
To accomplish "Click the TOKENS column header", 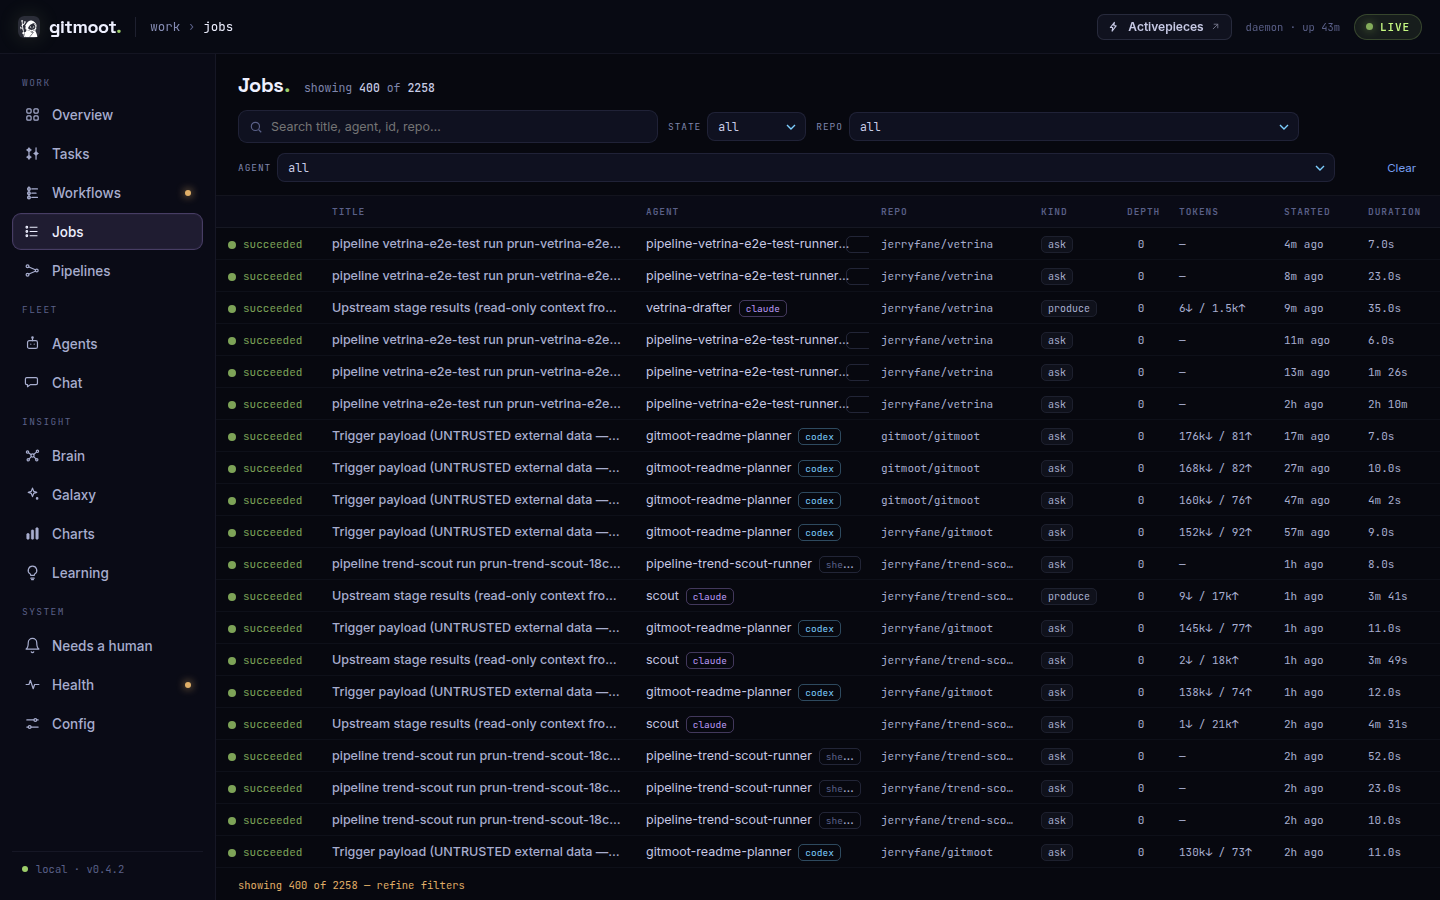I will coord(1198,212).
